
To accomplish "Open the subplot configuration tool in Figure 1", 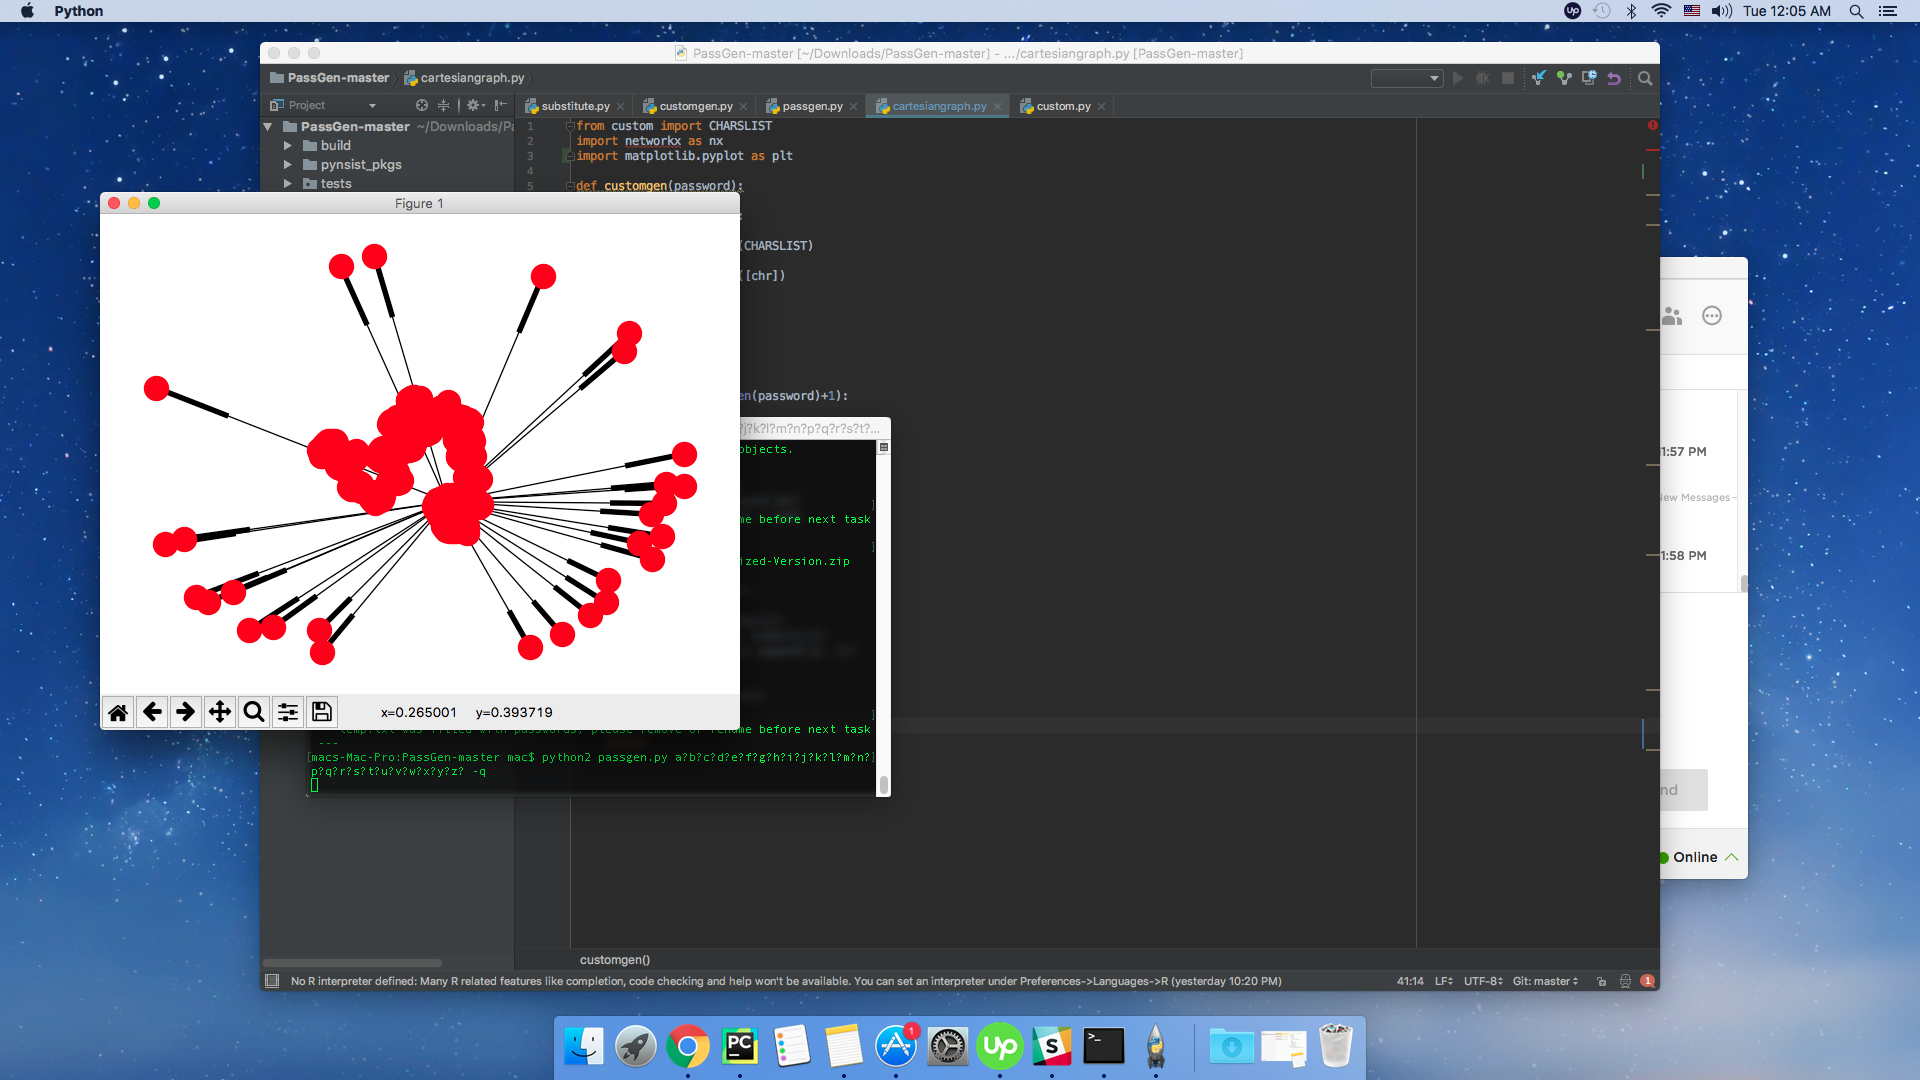I will click(x=287, y=711).
